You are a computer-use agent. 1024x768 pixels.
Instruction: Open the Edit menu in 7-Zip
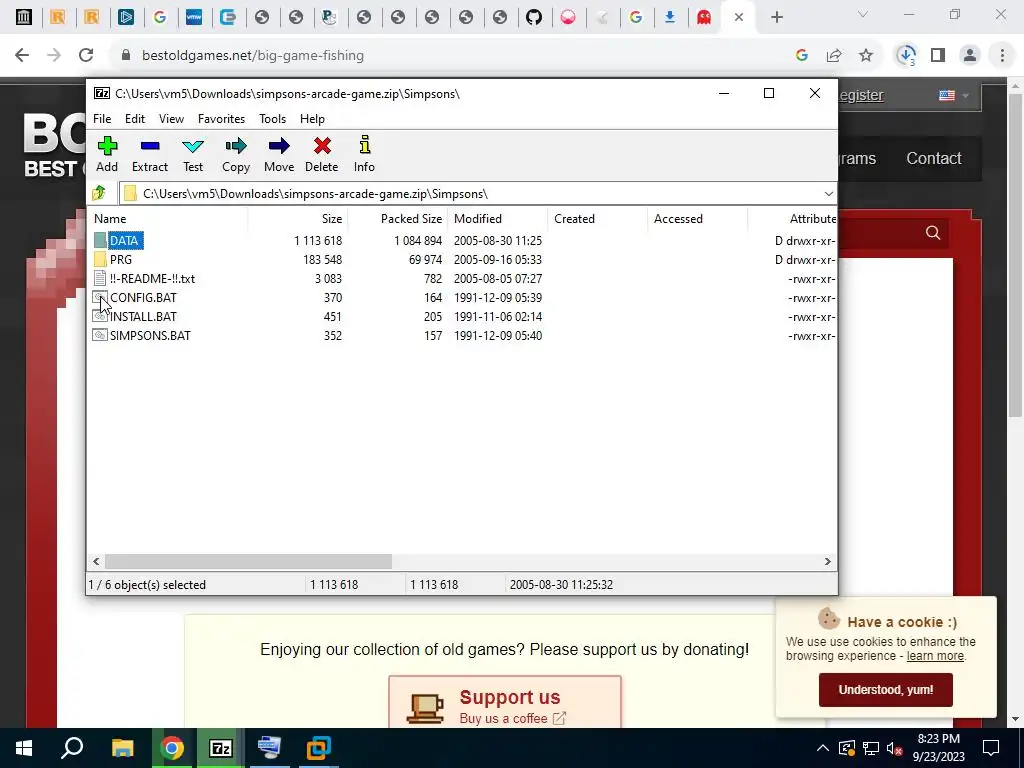tap(135, 119)
